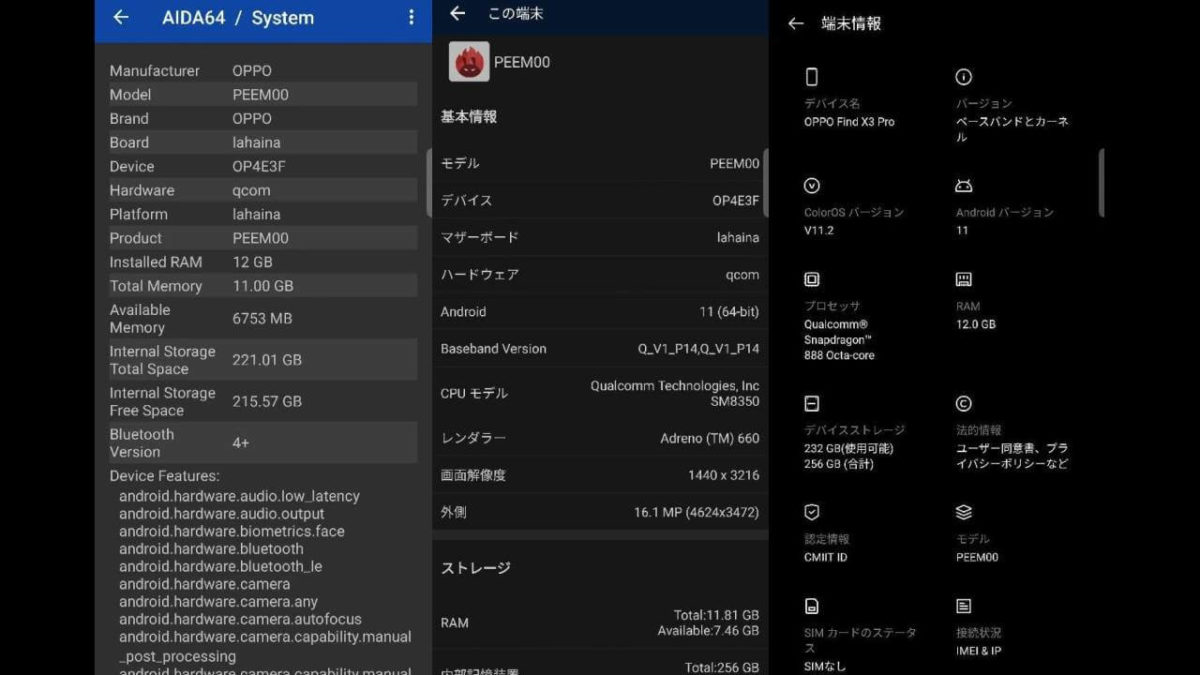1200x675 pixels.
Task: Select the Hardware qcom row in AIDA64
Action: coord(263,190)
